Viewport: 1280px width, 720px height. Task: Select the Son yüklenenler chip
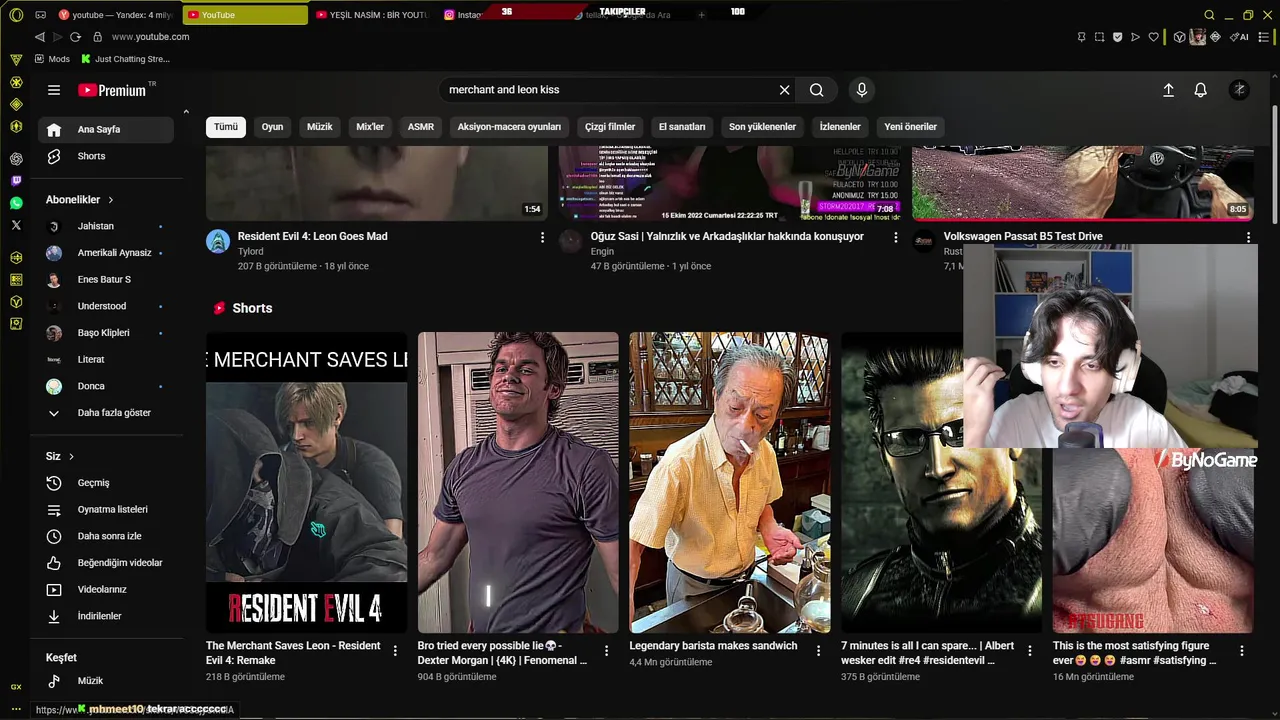[x=762, y=127]
